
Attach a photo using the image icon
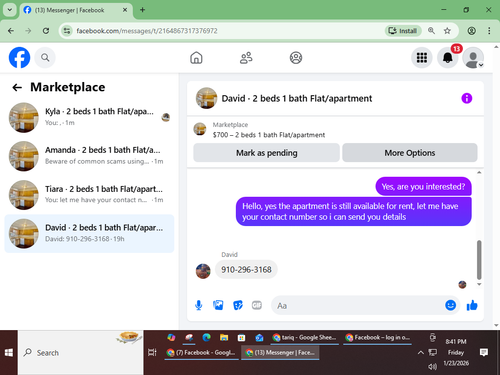tap(218, 305)
